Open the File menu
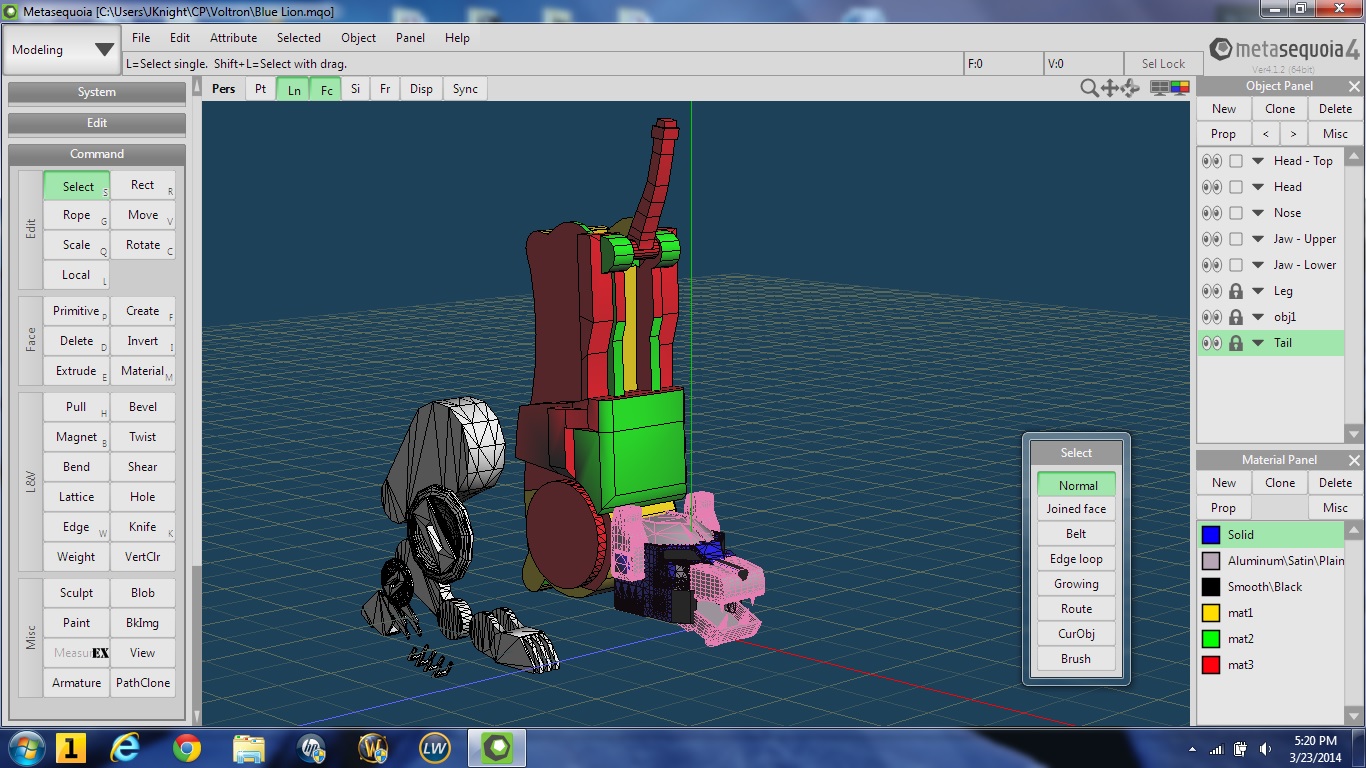1366x768 pixels. (x=141, y=38)
